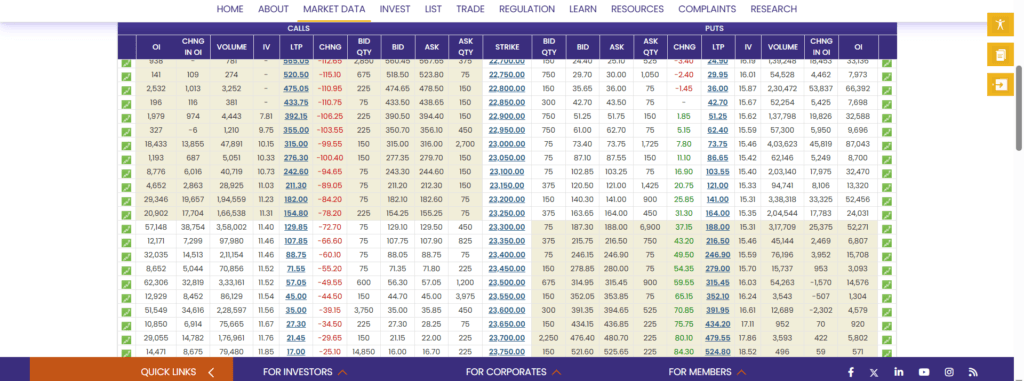The image size is (1024, 381).
Task: Click the call LTP 315.00 link
Action: (x=295, y=144)
